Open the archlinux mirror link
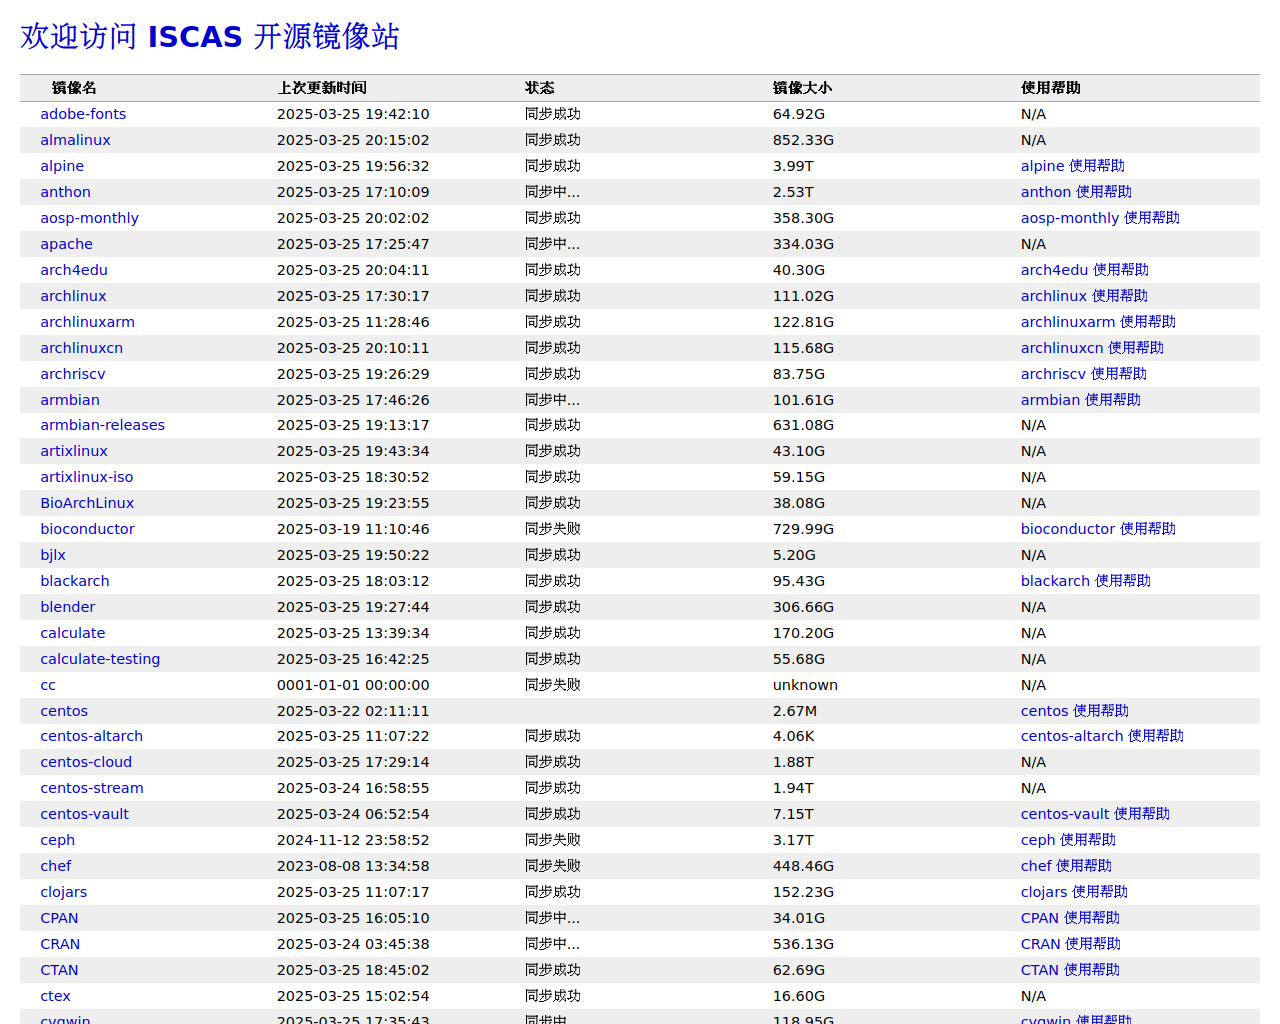The height and width of the screenshot is (1024, 1280). (73, 296)
